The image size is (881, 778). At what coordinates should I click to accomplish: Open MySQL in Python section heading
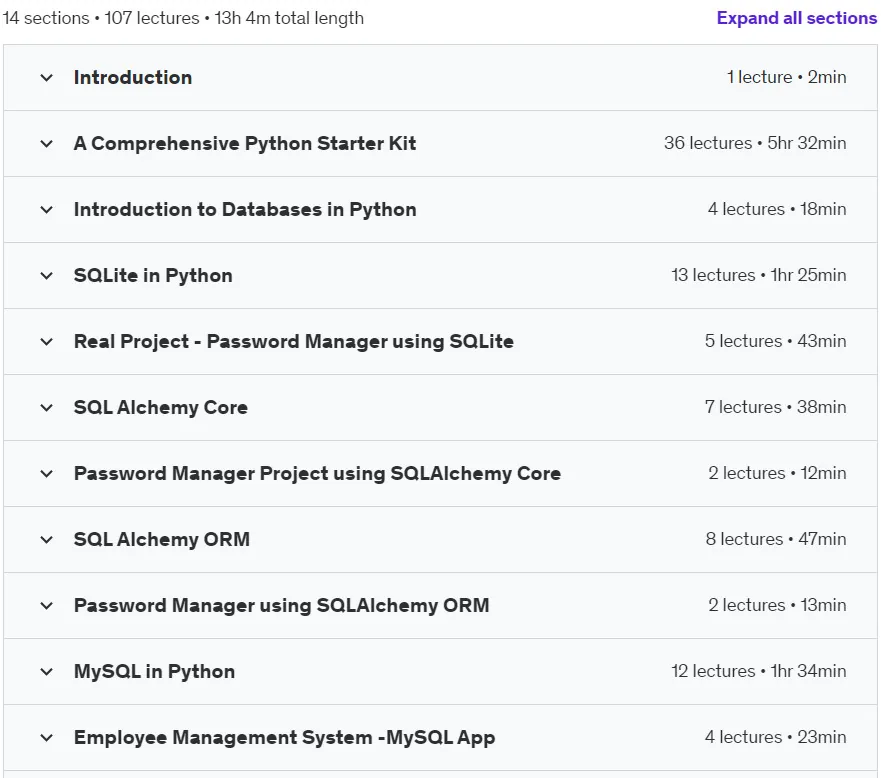point(155,672)
